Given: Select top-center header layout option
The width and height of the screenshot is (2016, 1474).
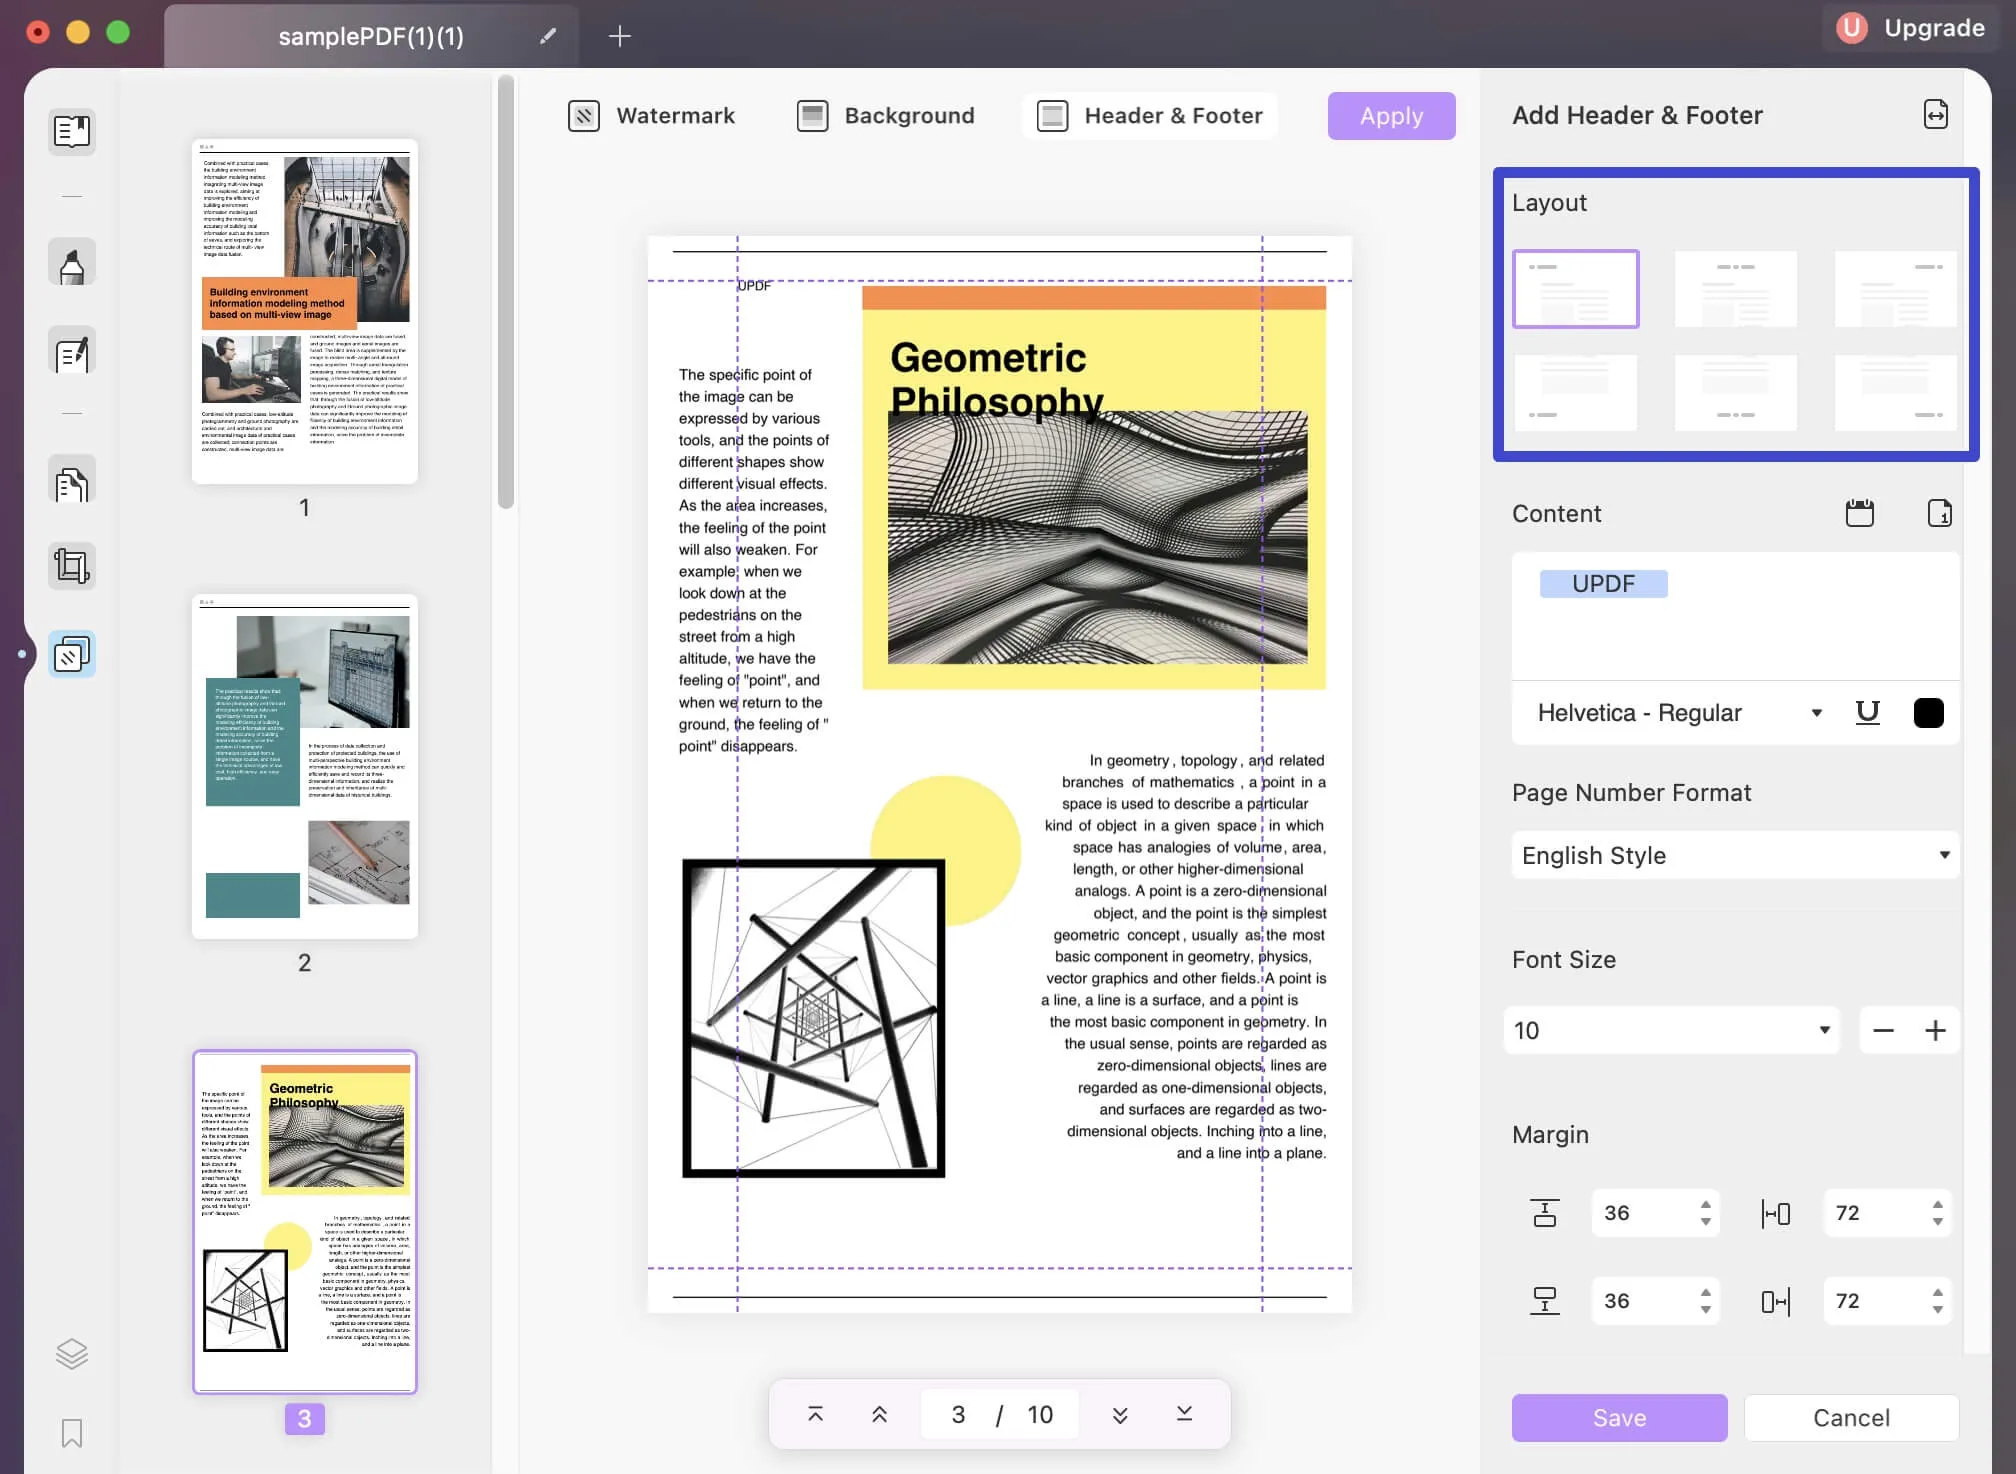Looking at the screenshot, I should coord(1735,289).
